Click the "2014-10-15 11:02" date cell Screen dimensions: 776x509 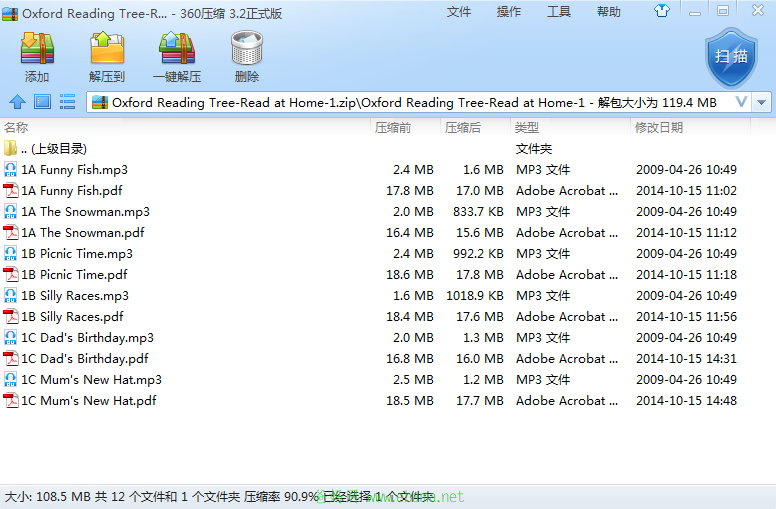[686, 191]
